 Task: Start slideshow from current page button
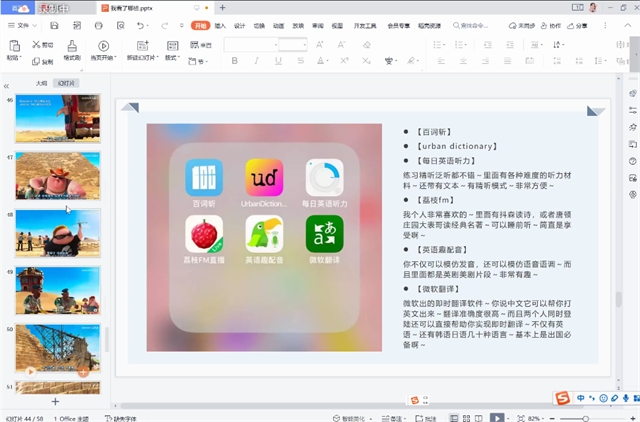click(x=103, y=50)
